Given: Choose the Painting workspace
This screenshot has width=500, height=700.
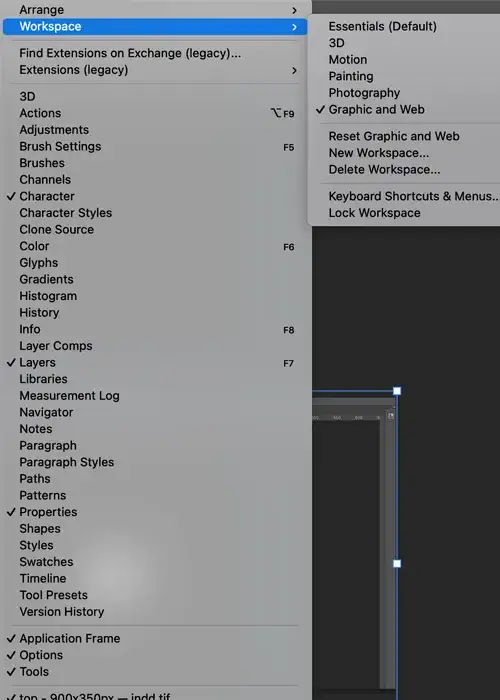Looking at the screenshot, I should point(351,76).
